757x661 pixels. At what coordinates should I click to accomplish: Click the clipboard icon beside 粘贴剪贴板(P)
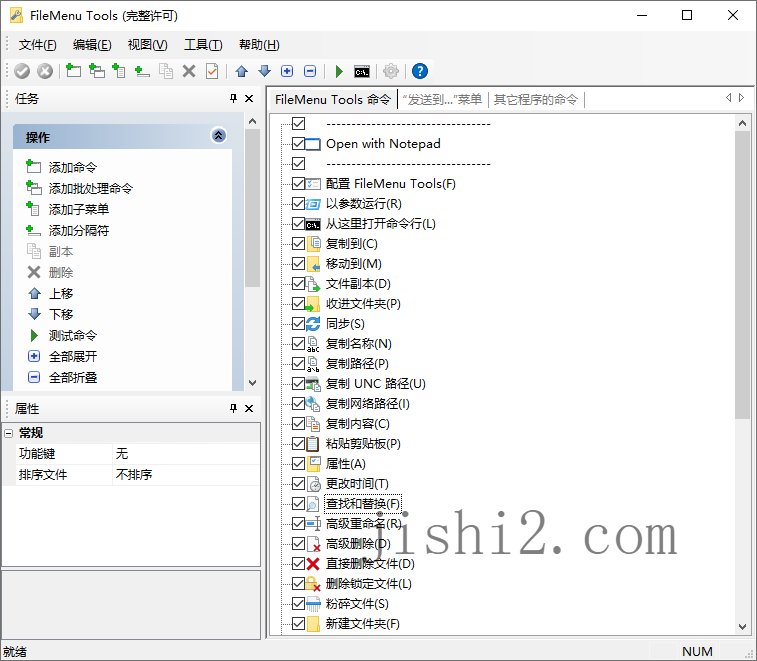pyautogui.click(x=313, y=444)
